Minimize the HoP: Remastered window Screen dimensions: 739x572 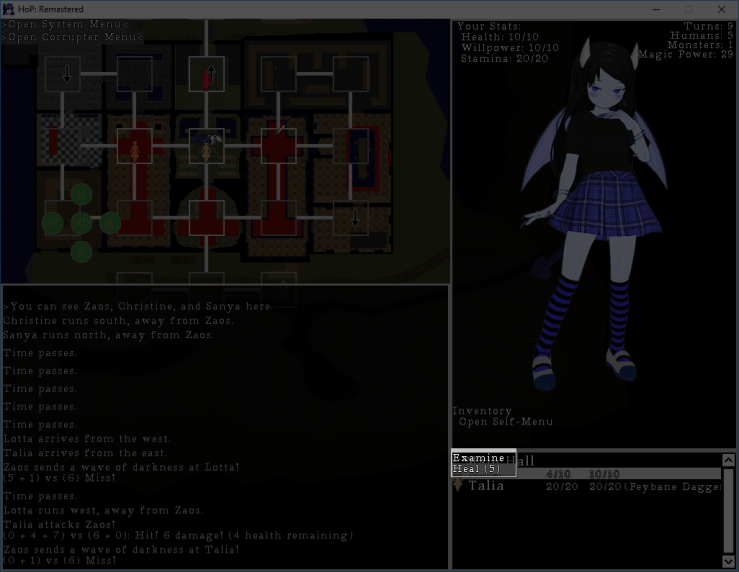pyautogui.click(x=656, y=9)
